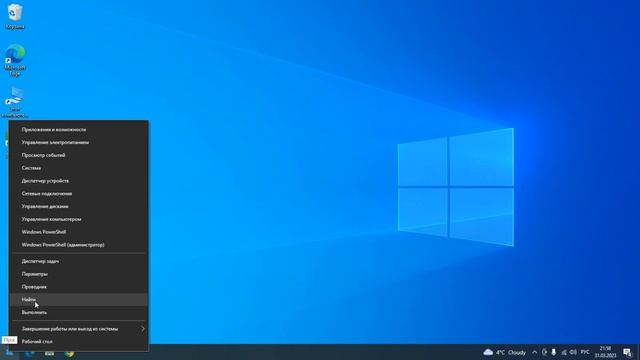Image resolution: width=640 pixels, height=360 pixels.
Task: Open Проводник from the context menu
Action: coord(78,287)
